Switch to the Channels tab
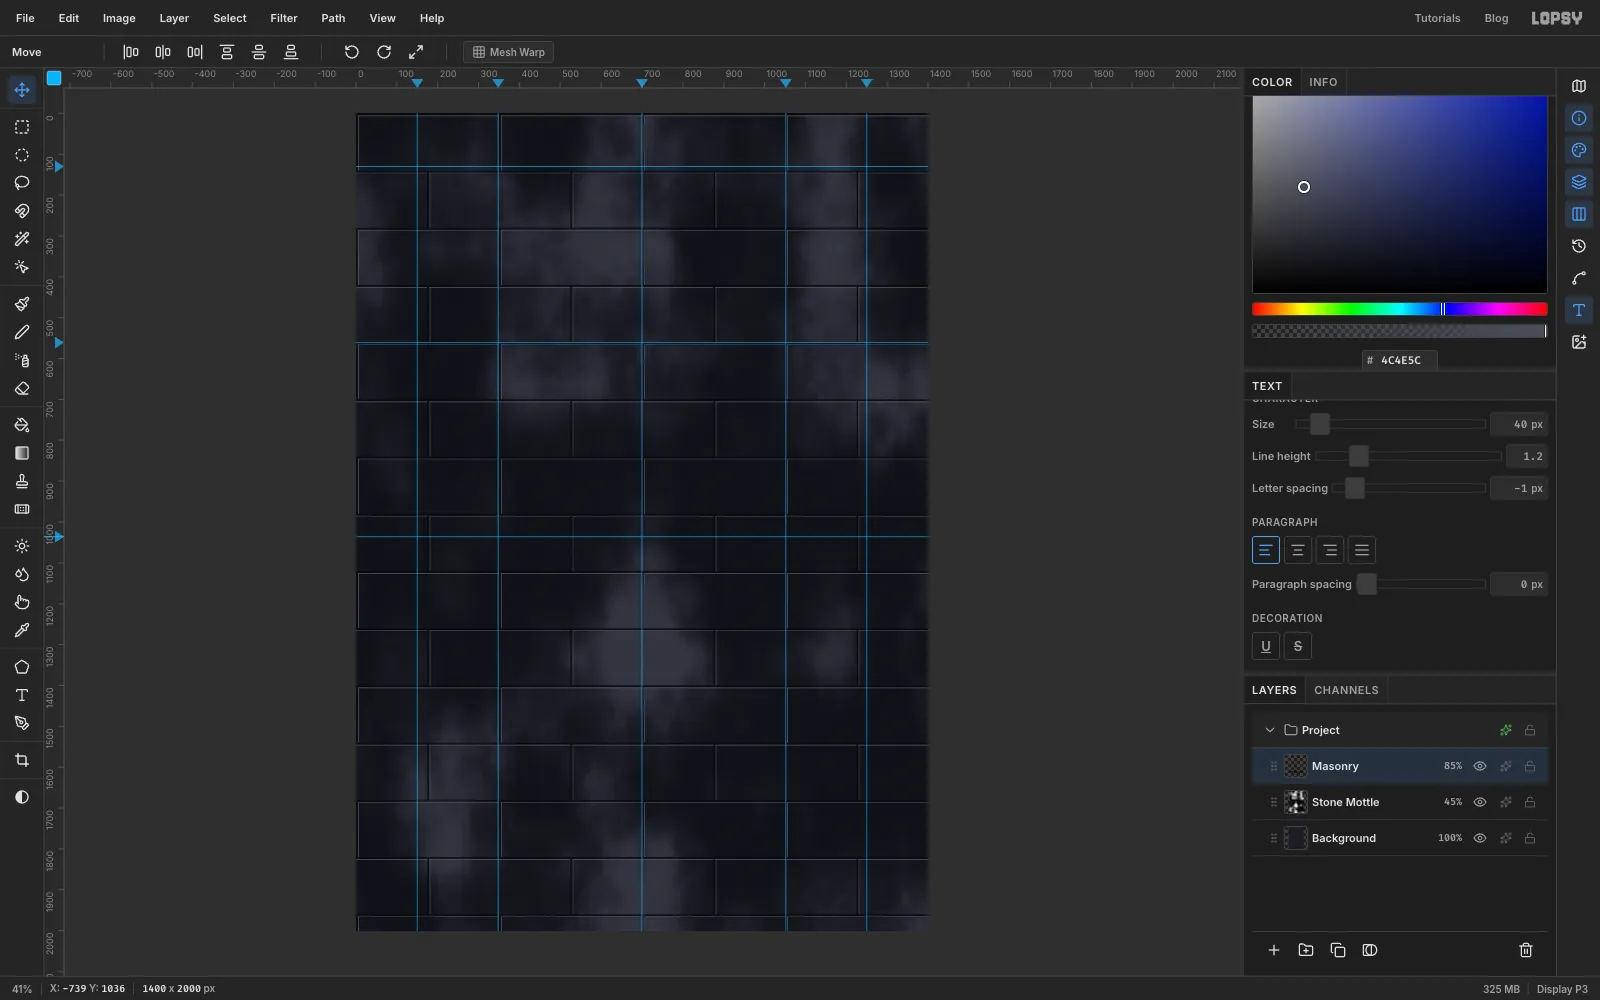 [1346, 690]
